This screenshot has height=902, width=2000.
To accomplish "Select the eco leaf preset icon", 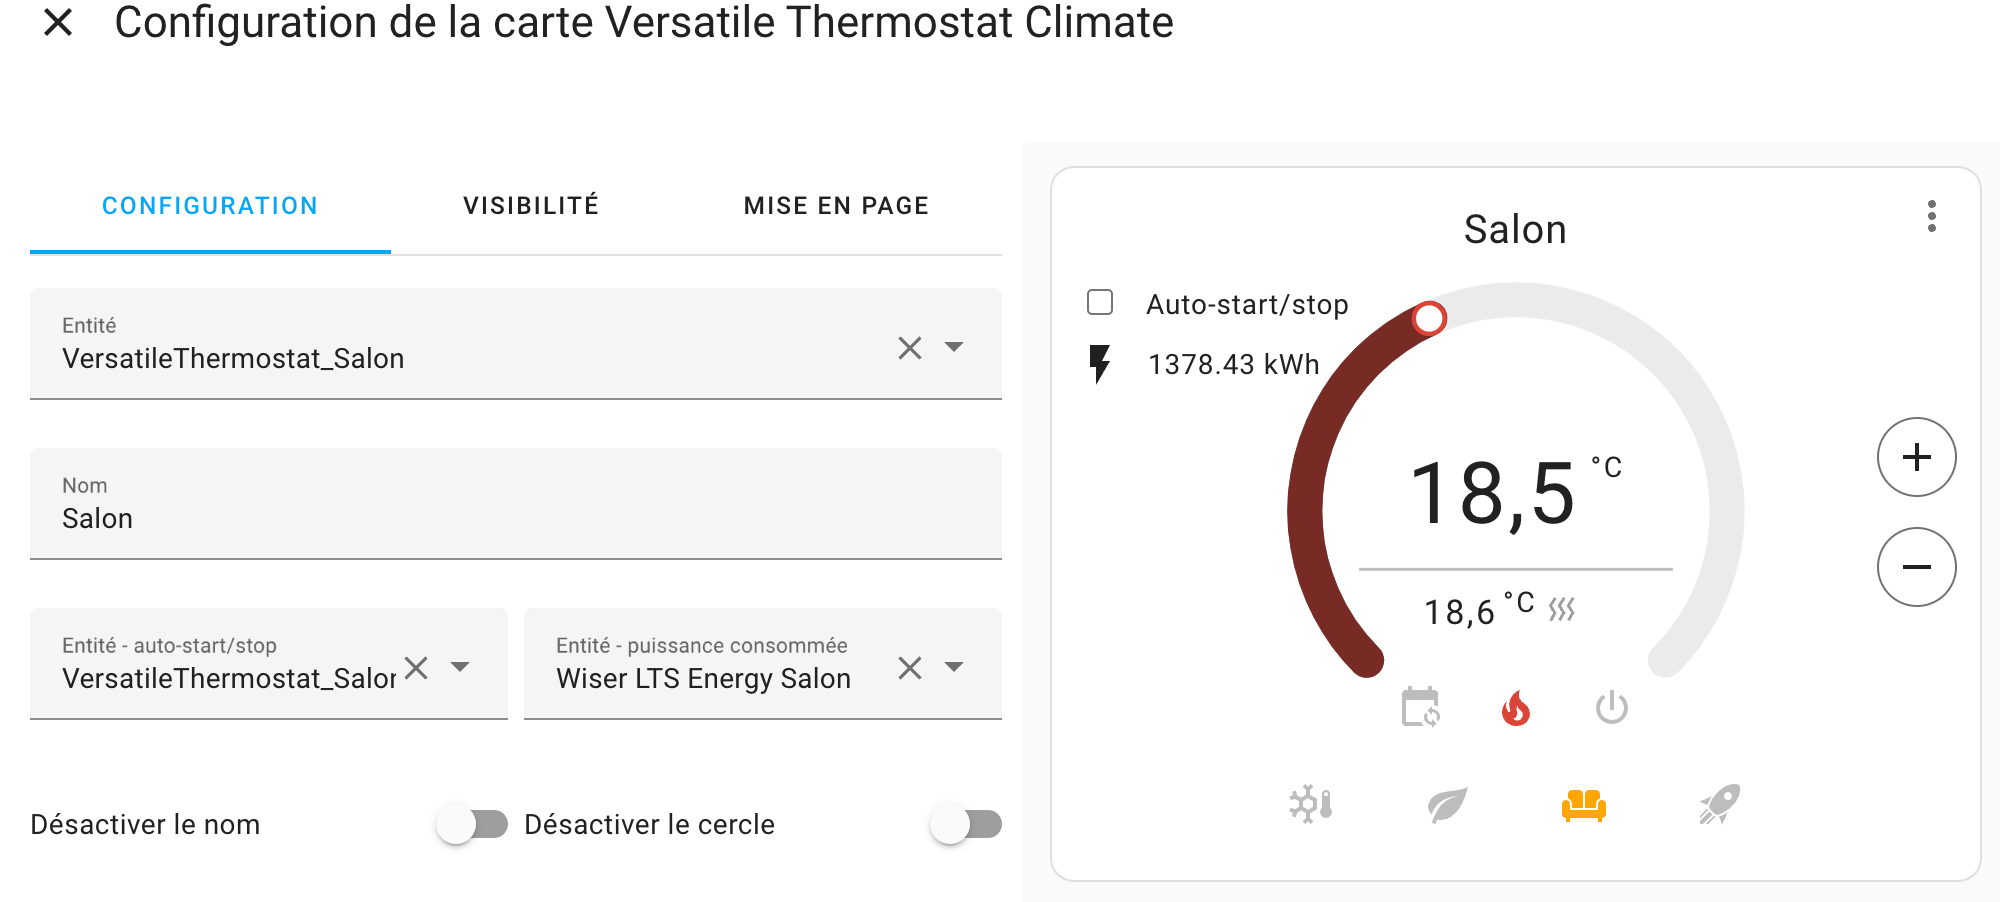I will [x=1447, y=804].
